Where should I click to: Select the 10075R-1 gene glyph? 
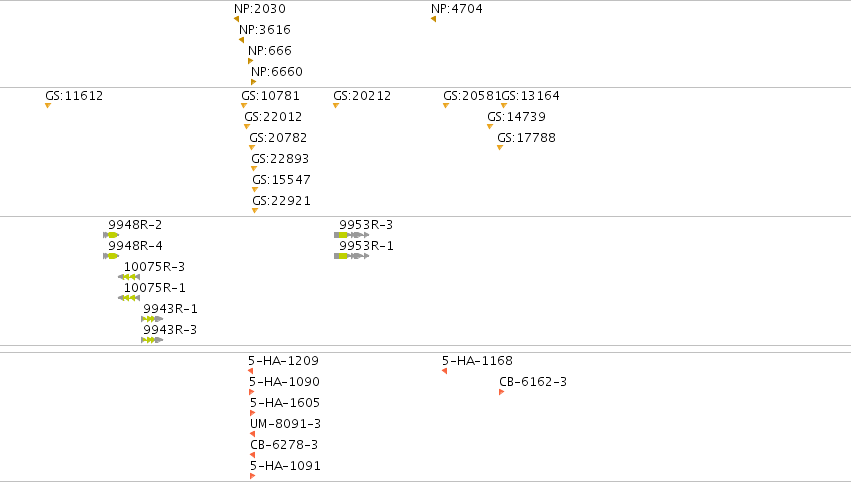(x=129, y=298)
